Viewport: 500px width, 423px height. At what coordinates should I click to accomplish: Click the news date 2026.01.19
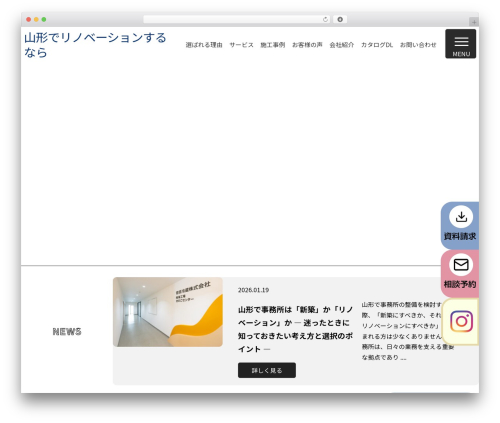[253, 290]
